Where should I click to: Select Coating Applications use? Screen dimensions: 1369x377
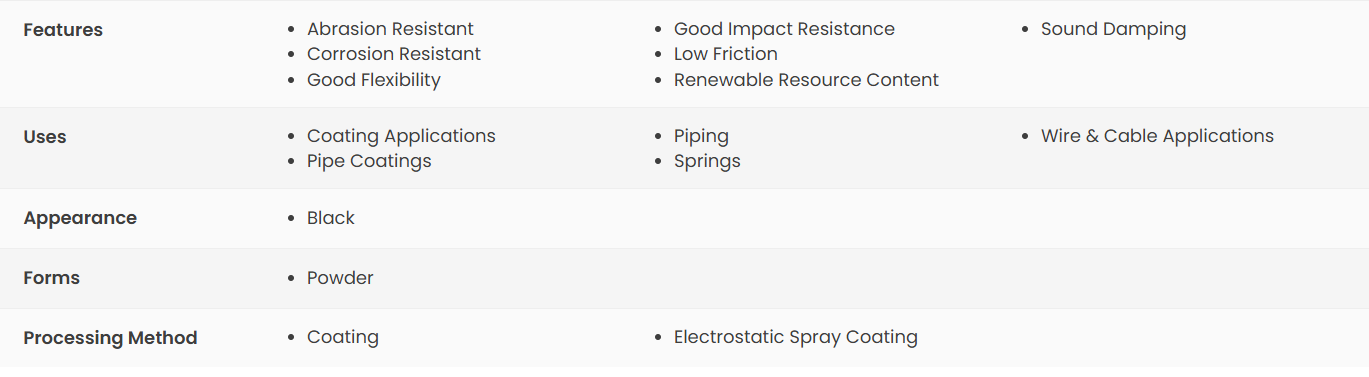[x=401, y=136]
